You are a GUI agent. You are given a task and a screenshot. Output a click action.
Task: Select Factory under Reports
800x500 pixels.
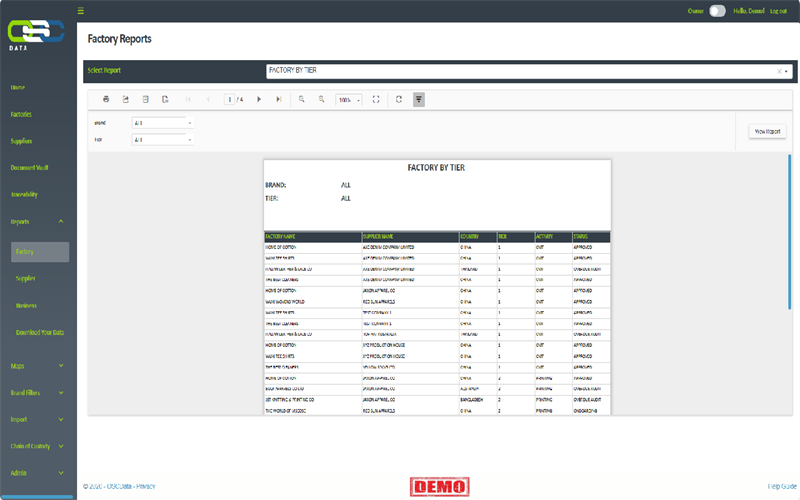point(40,252)
